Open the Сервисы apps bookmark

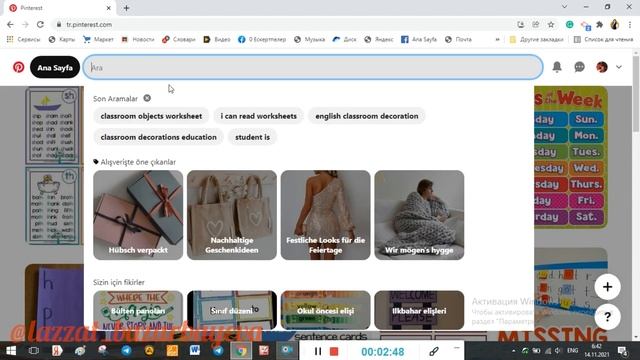[x=24, y=39]
